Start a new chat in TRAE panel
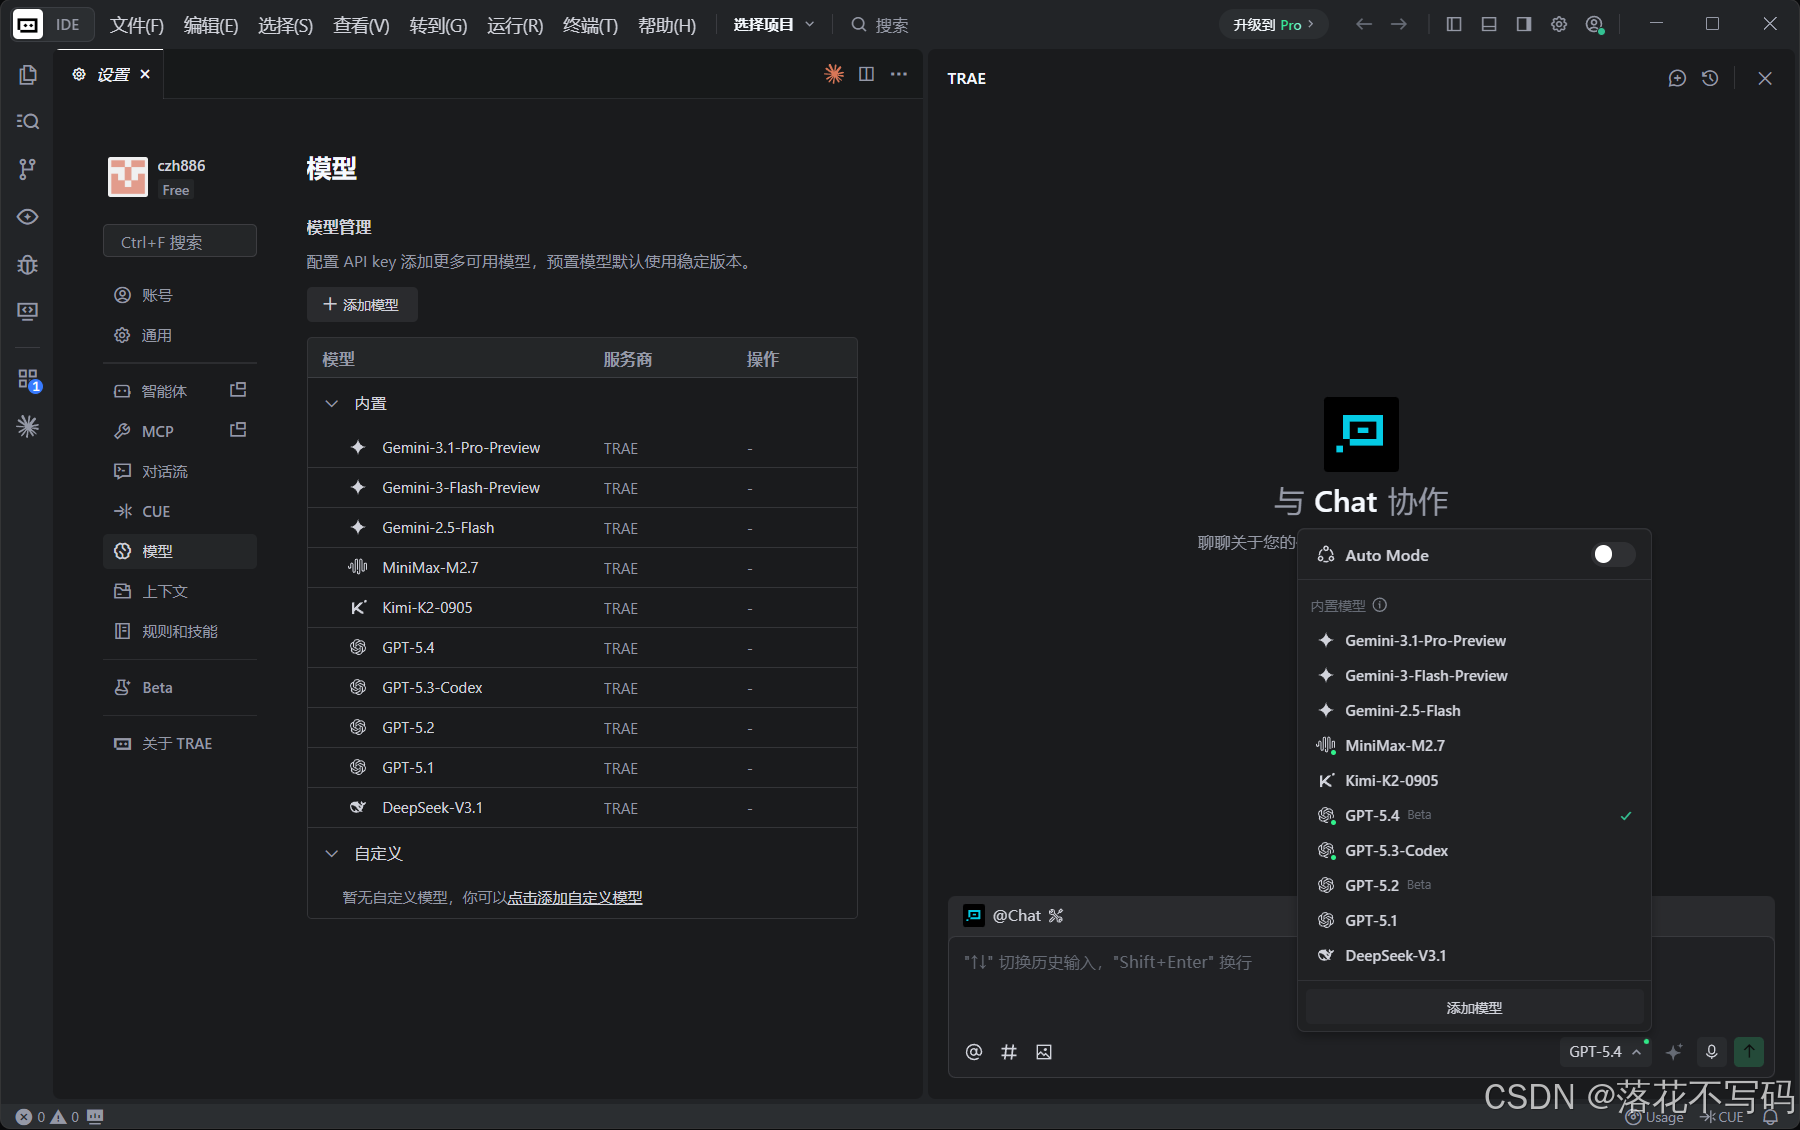The image size is (1800, 1130). point(1677,78)
